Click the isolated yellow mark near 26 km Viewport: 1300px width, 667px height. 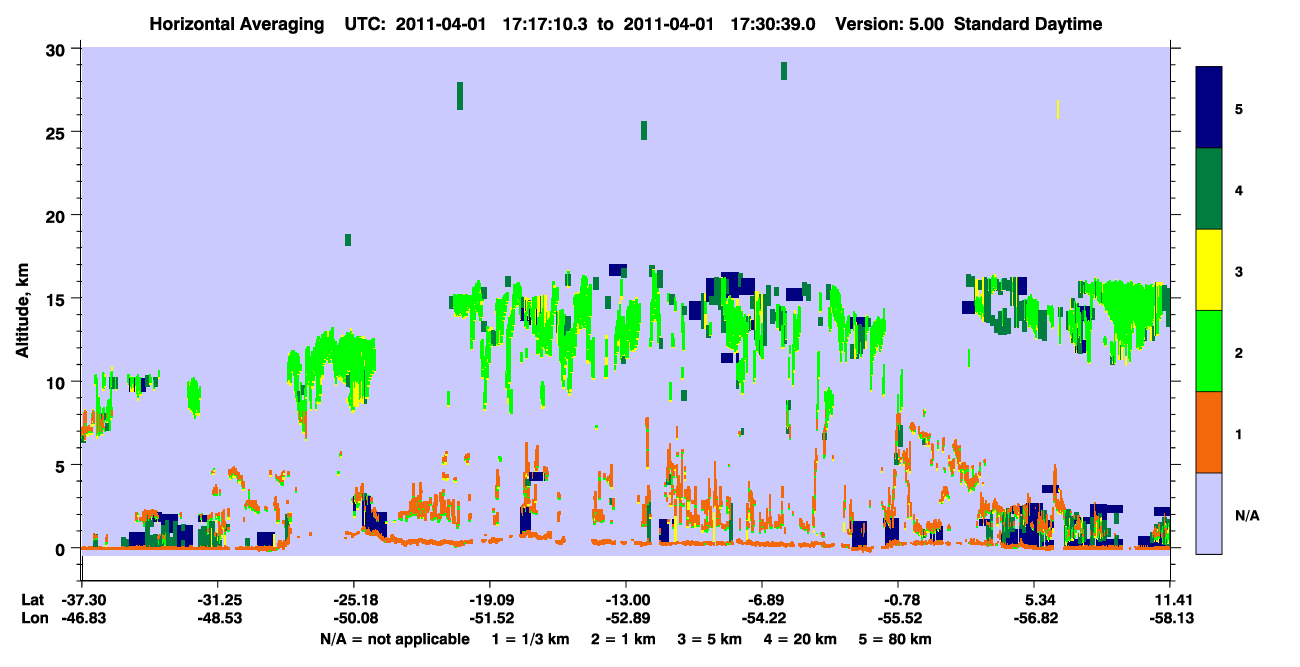coord(1058,109)
